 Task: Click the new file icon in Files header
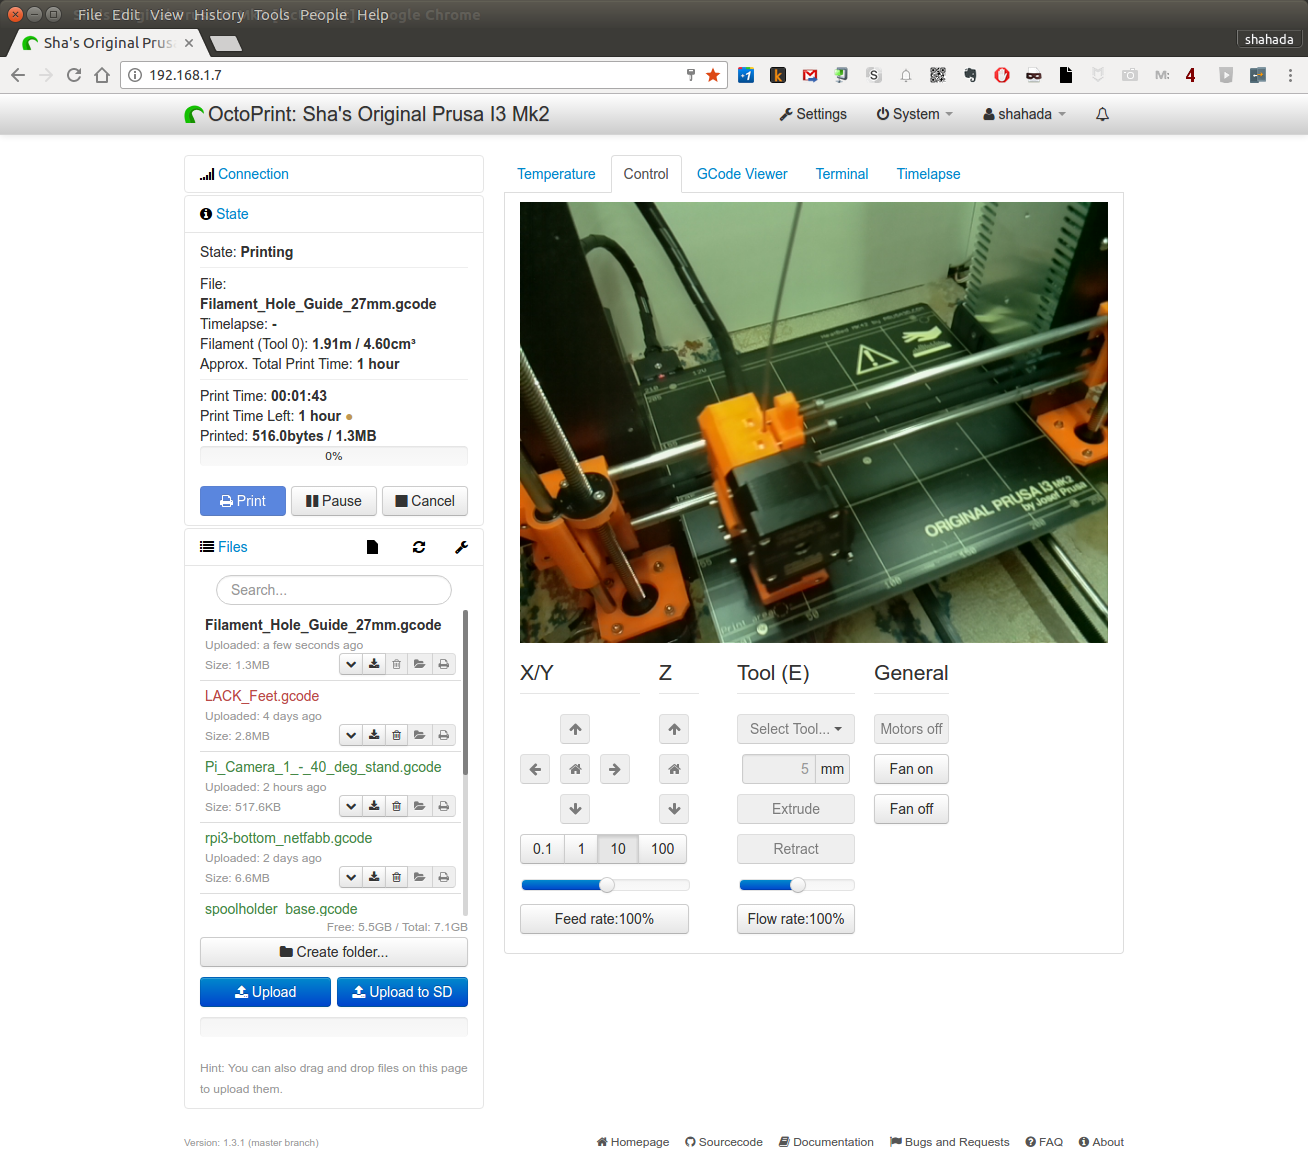pos(372,547)
